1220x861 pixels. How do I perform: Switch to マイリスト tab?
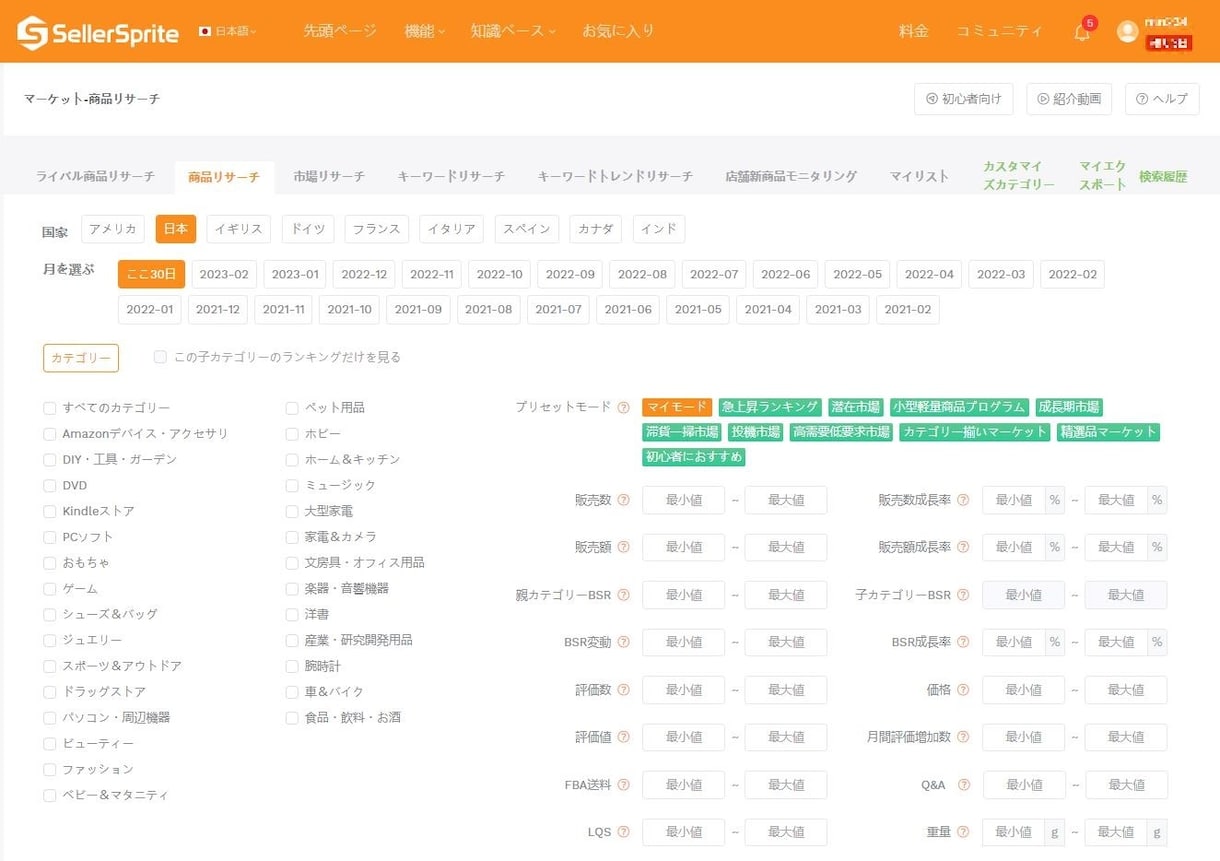pos(919,176)
